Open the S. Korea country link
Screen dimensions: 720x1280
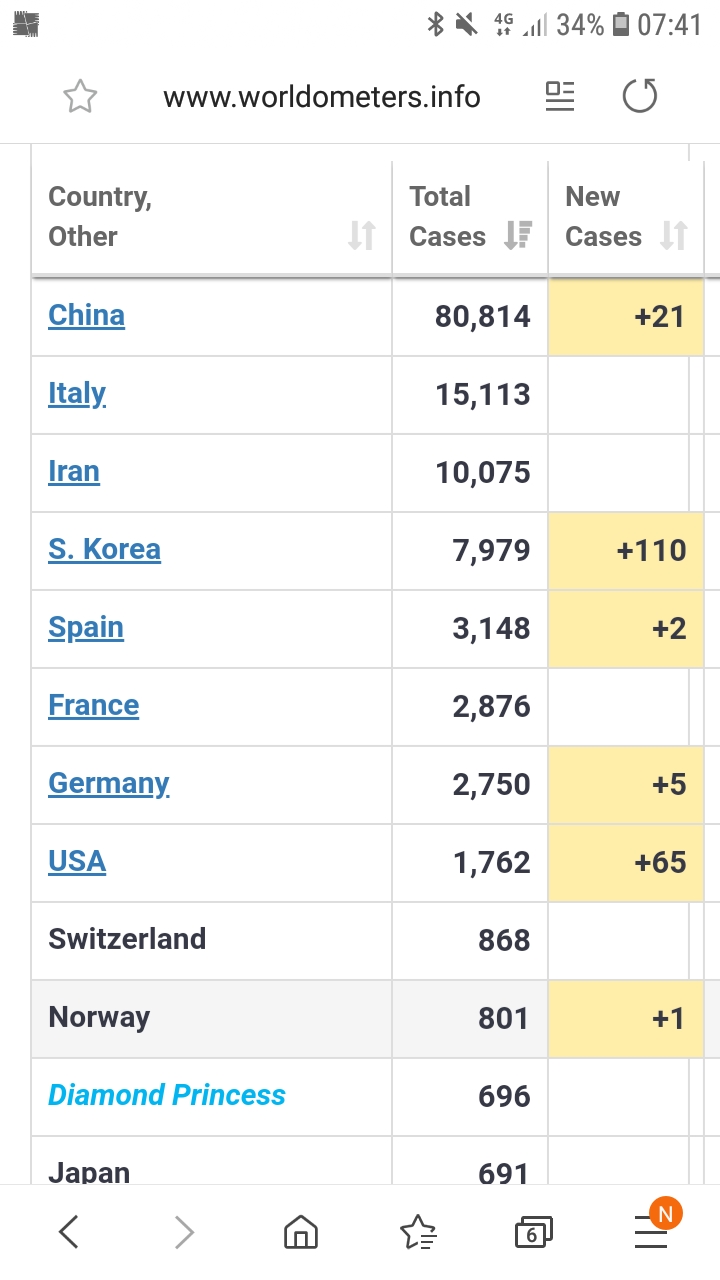[104, 550]
